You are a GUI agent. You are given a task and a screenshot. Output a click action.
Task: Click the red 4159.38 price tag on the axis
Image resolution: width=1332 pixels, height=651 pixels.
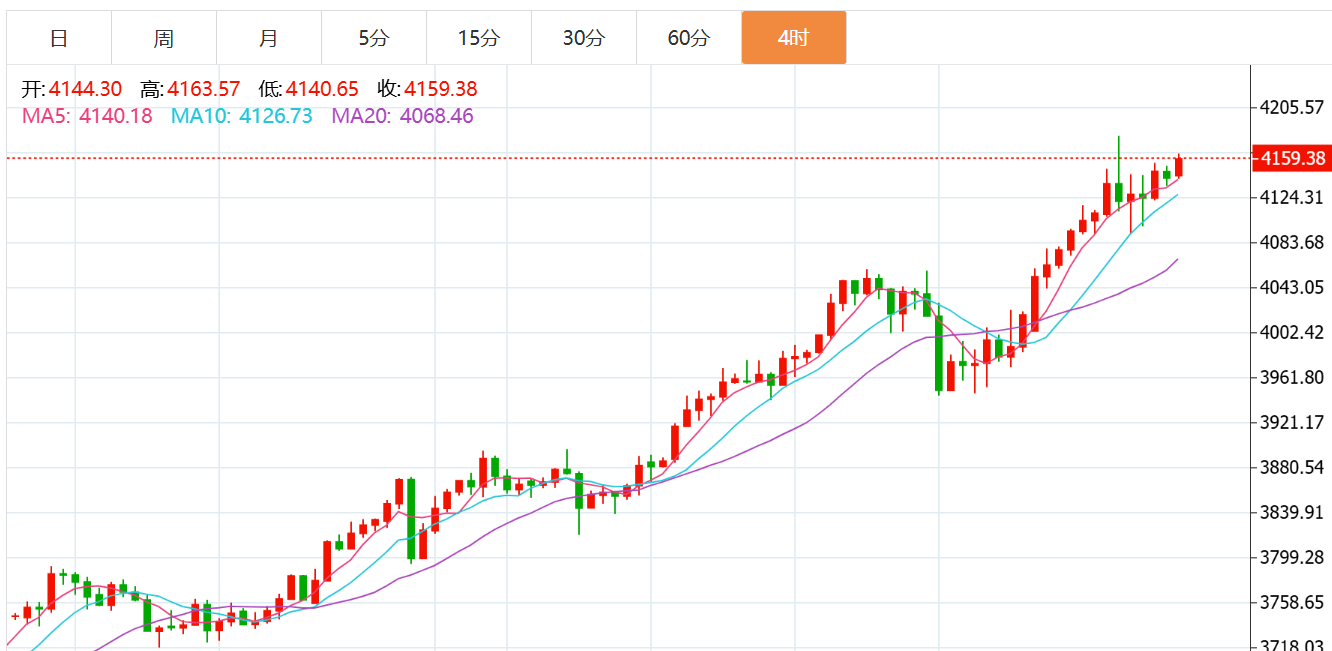click(x=1292, y=158)
